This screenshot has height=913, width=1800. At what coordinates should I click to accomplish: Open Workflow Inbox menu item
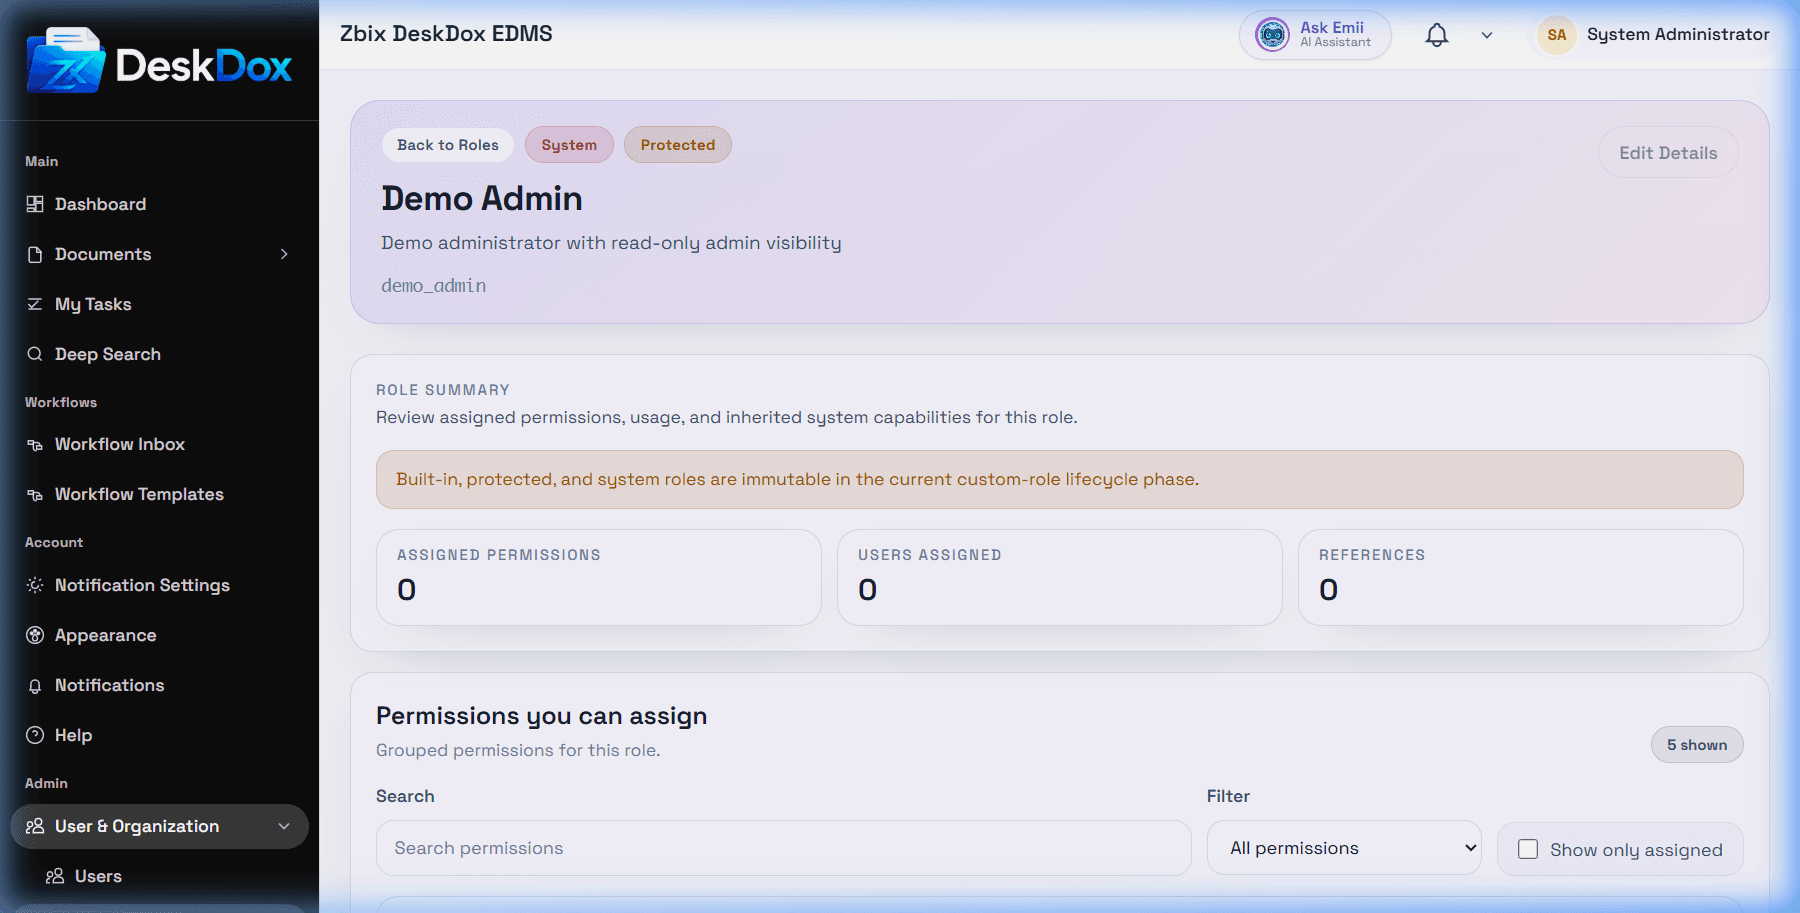point(160,444)
